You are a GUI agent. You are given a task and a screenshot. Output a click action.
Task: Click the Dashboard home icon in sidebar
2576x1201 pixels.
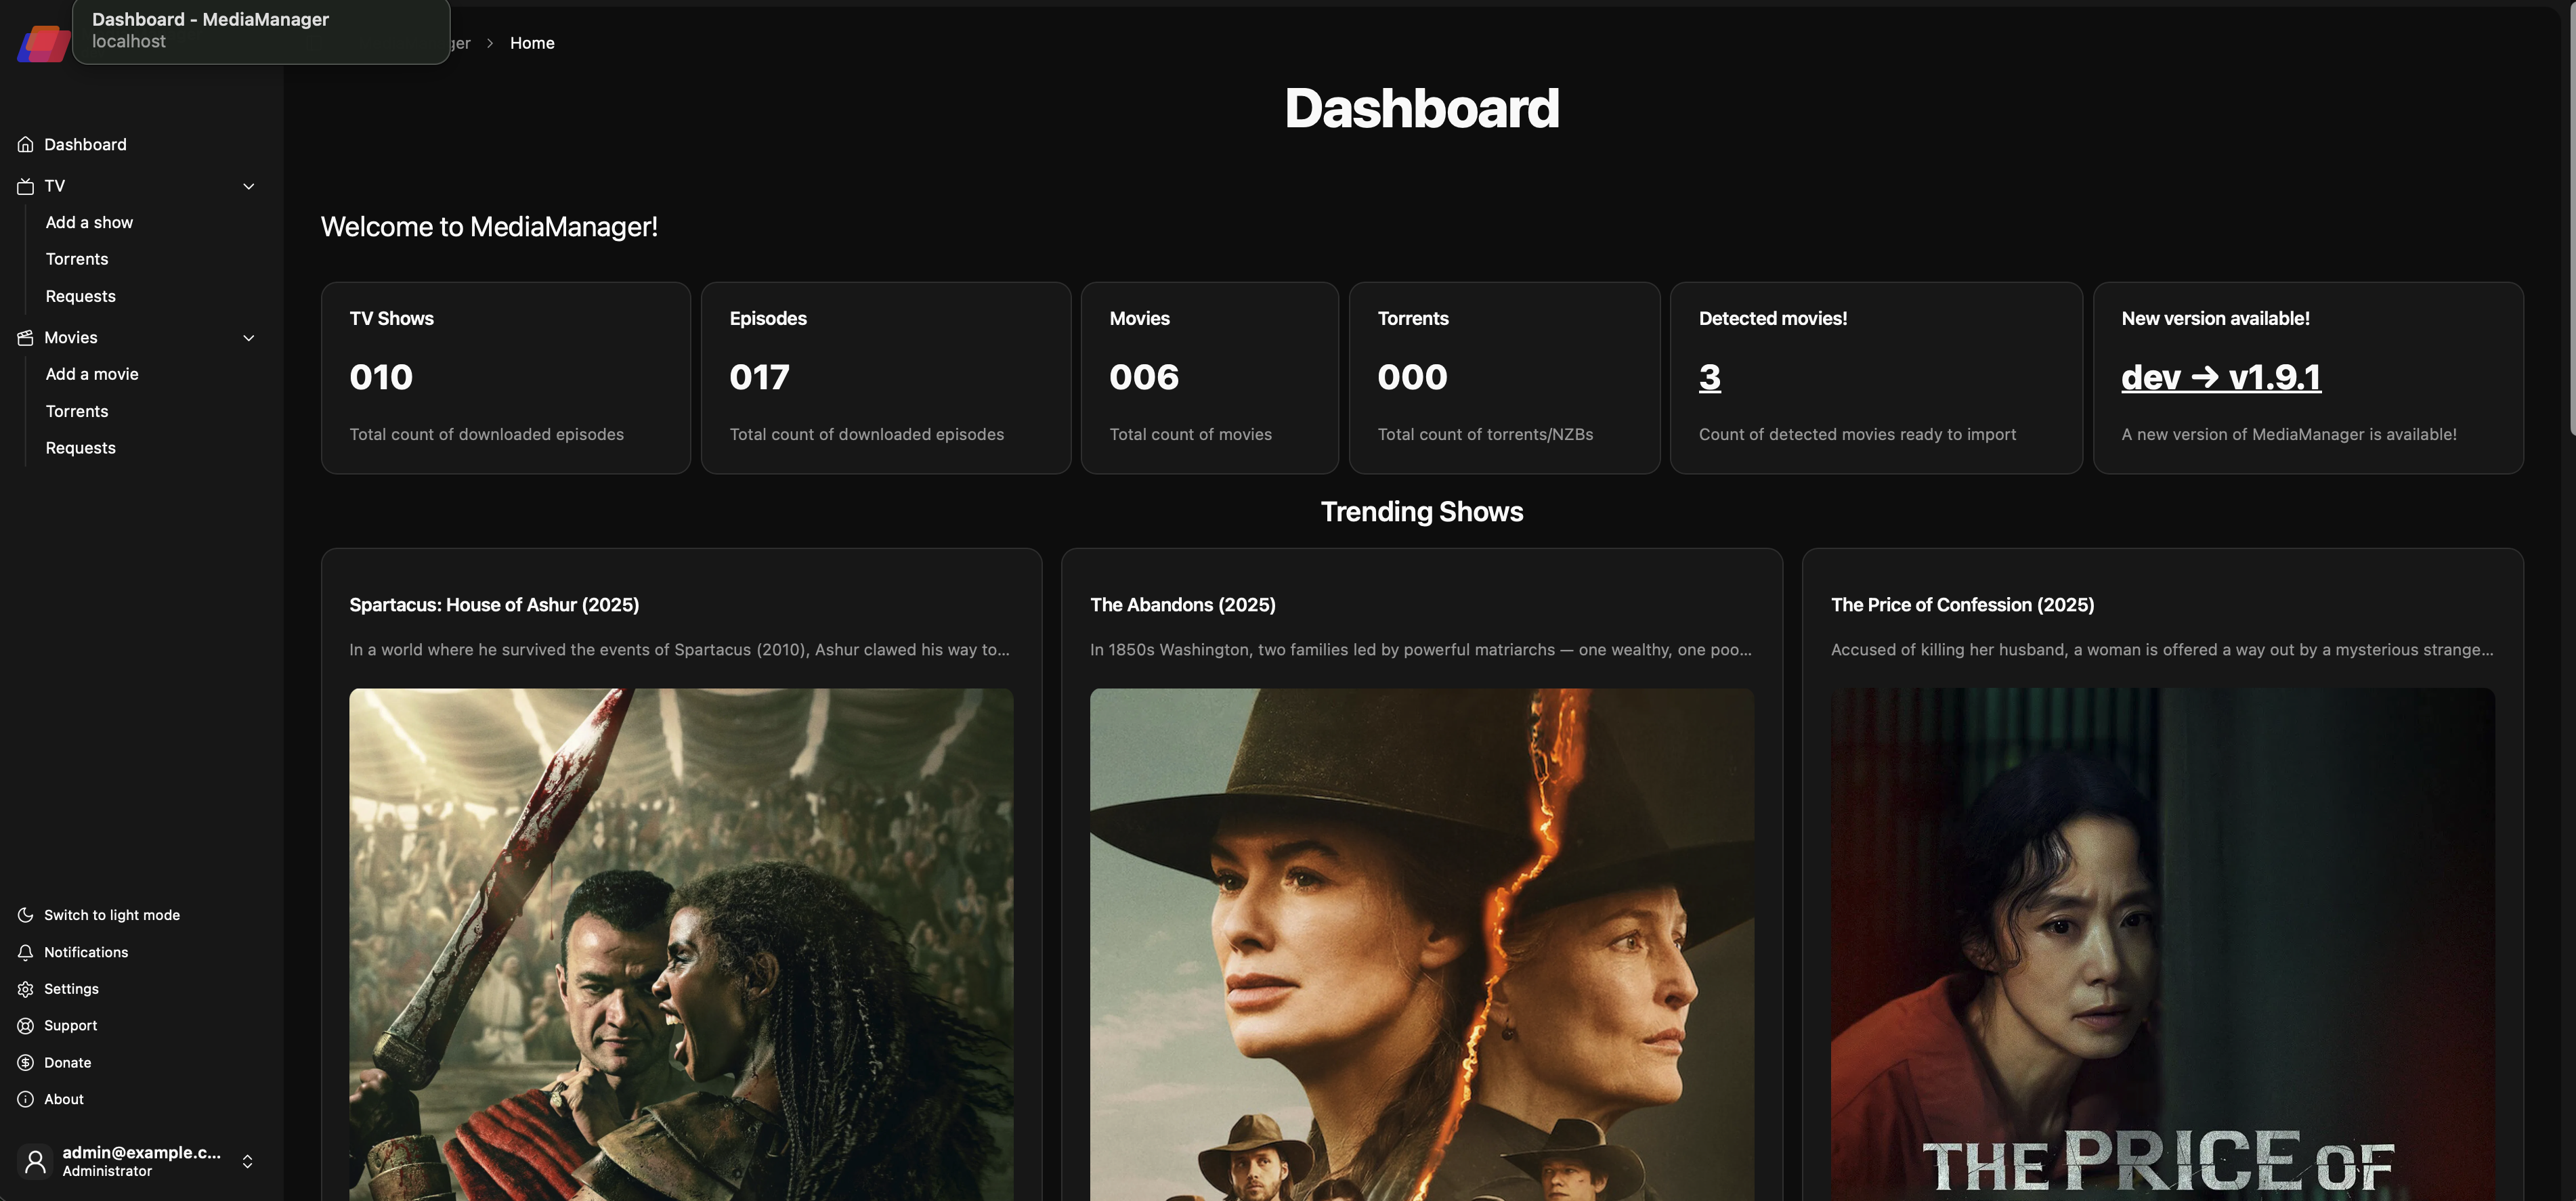(26, 144)
